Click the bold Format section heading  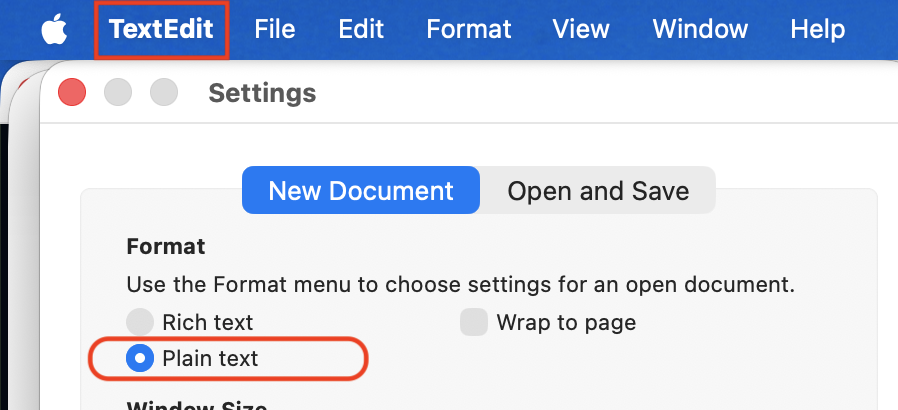point(166,247)
